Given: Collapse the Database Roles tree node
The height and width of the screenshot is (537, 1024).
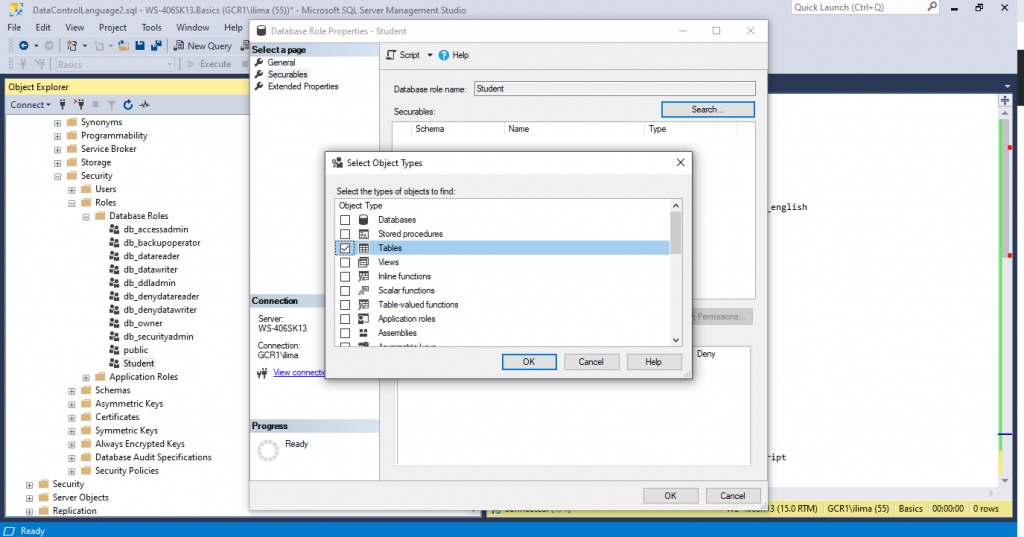Looking at the screenshot, I should click(86, 216).
